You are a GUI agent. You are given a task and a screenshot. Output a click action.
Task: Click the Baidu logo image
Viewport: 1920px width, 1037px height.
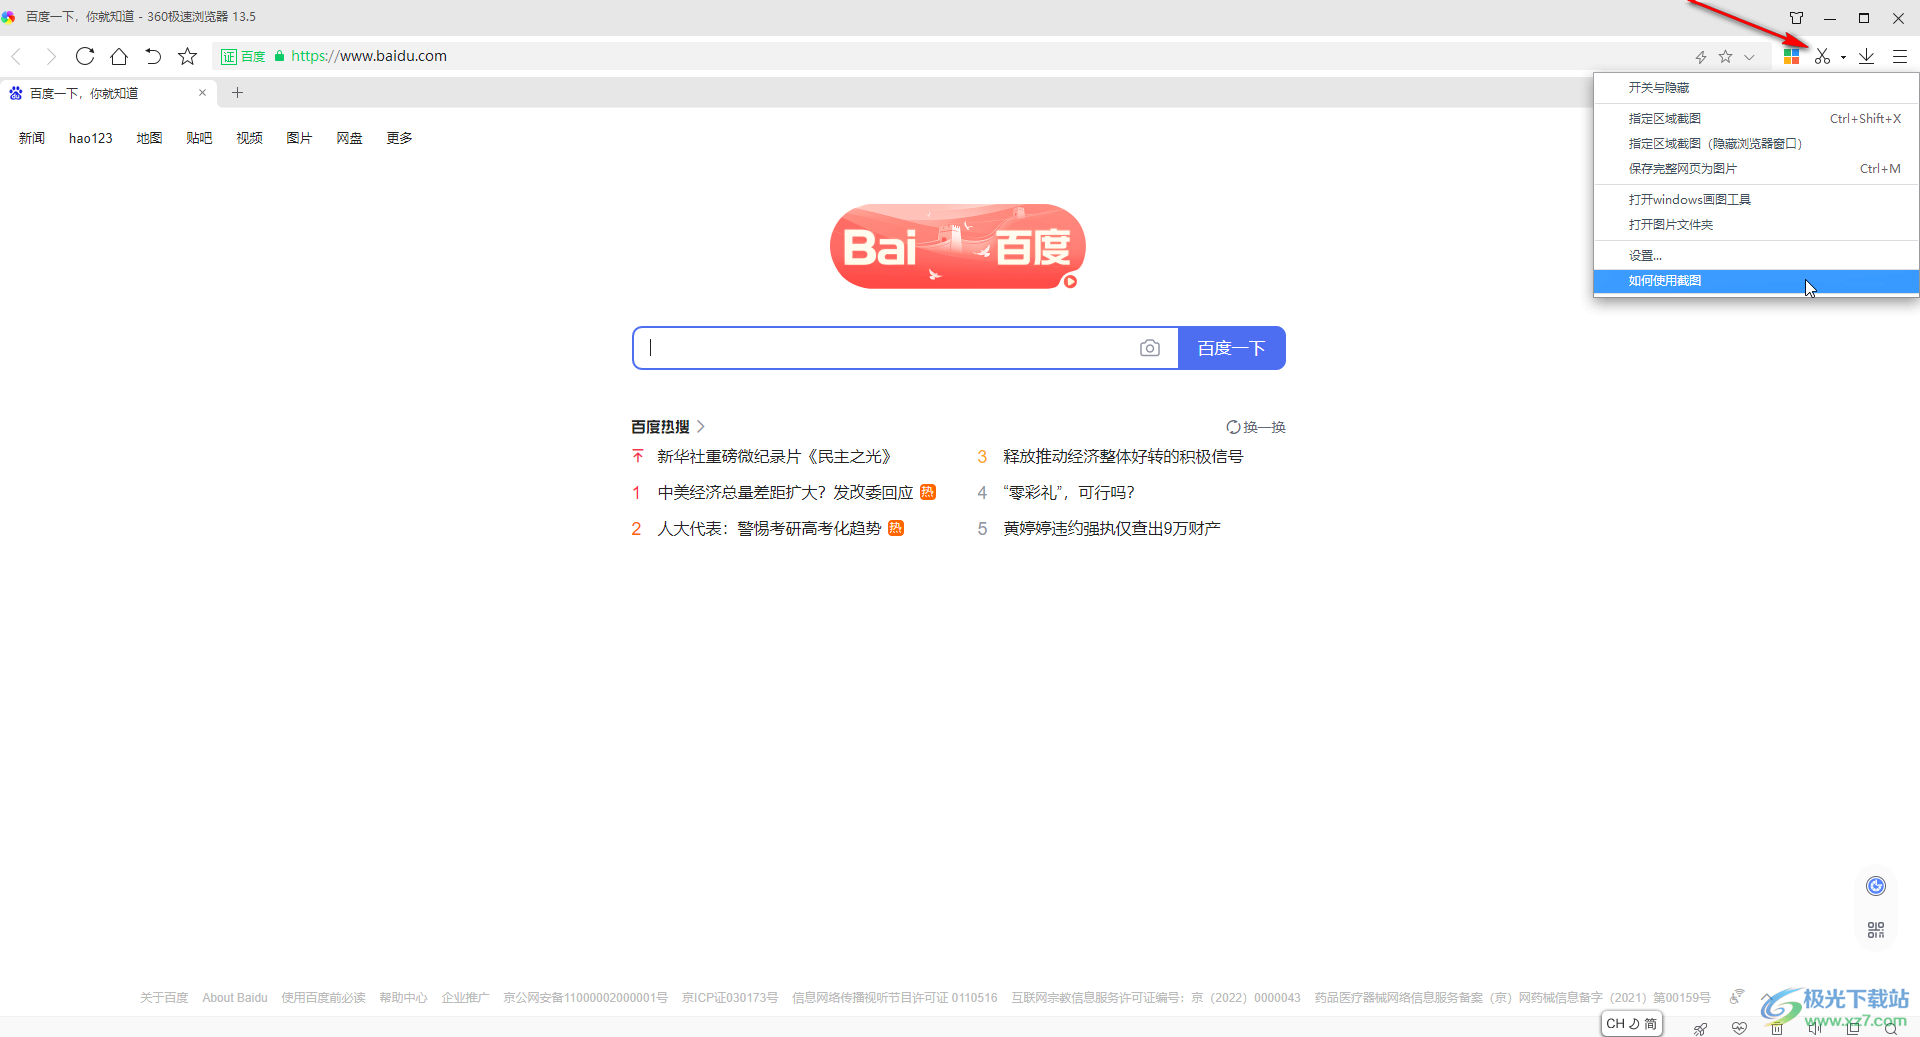[957, 247]
